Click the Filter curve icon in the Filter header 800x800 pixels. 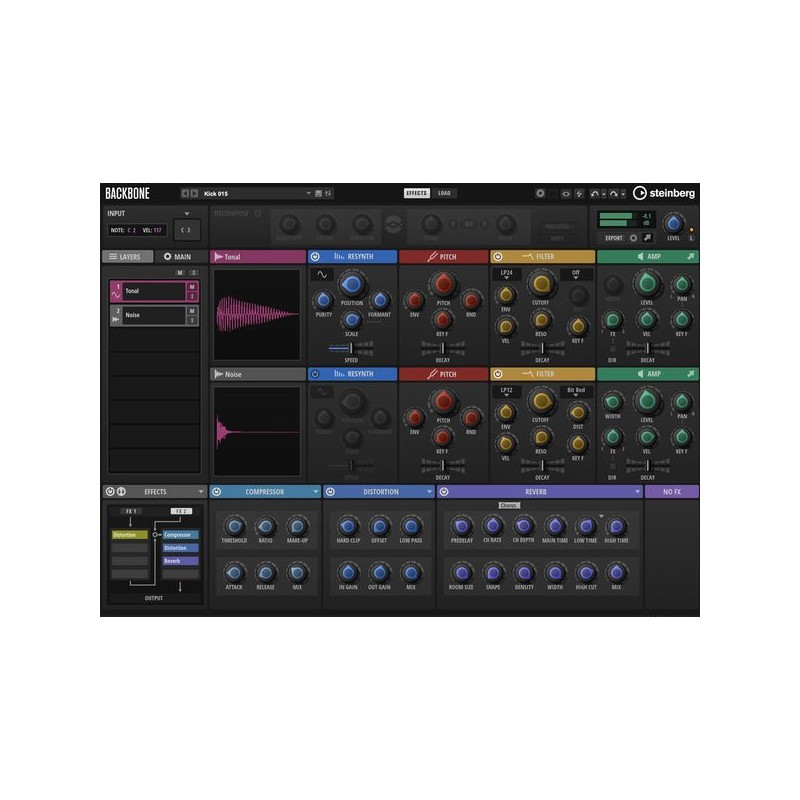tap(527, 255)
